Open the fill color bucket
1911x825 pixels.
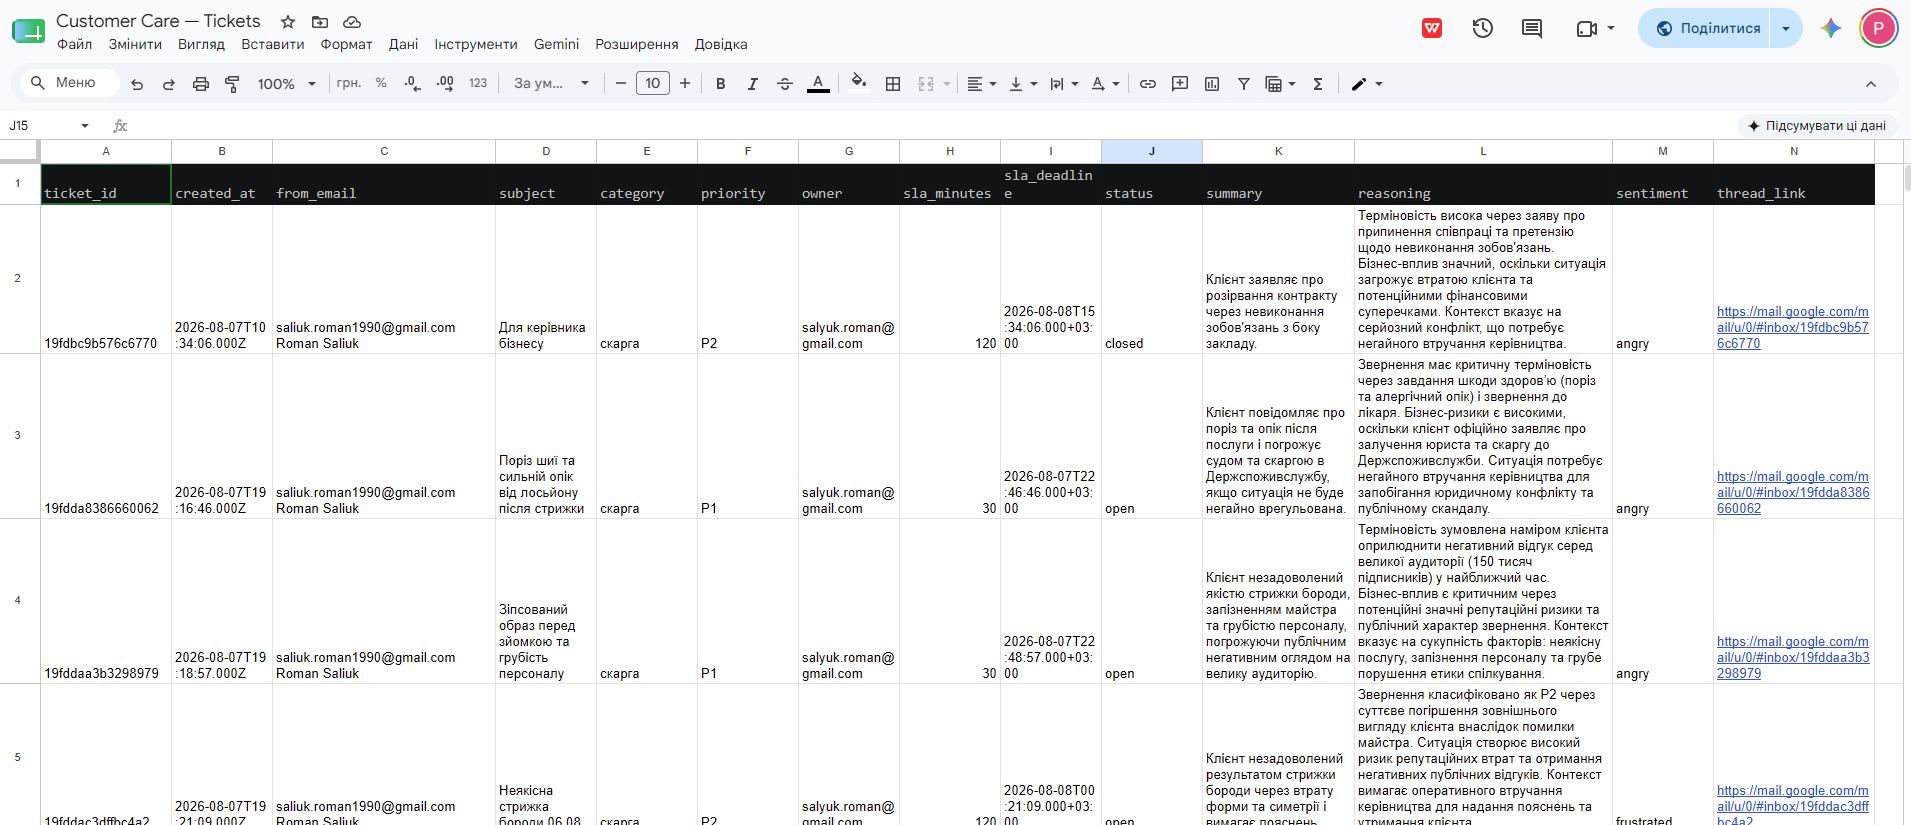click(x=859, y=82)
